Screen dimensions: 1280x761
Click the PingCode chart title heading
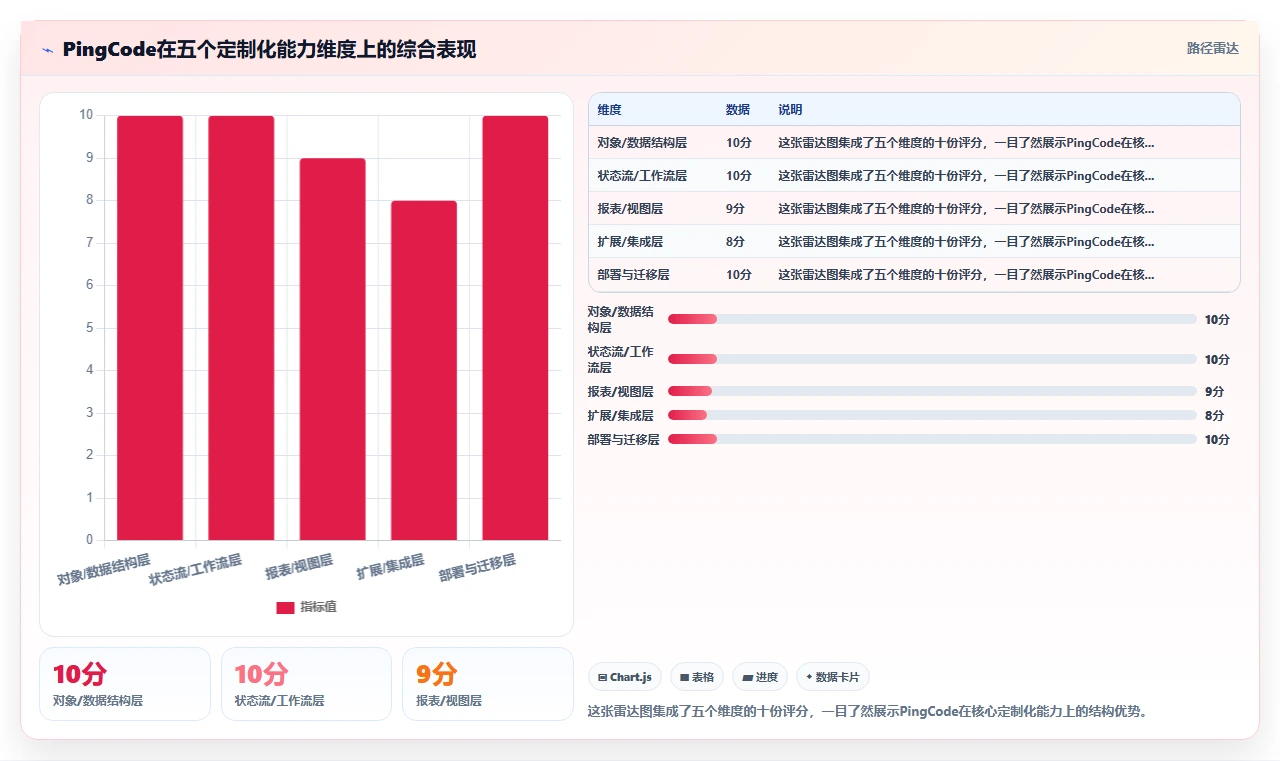coord(269,49)
